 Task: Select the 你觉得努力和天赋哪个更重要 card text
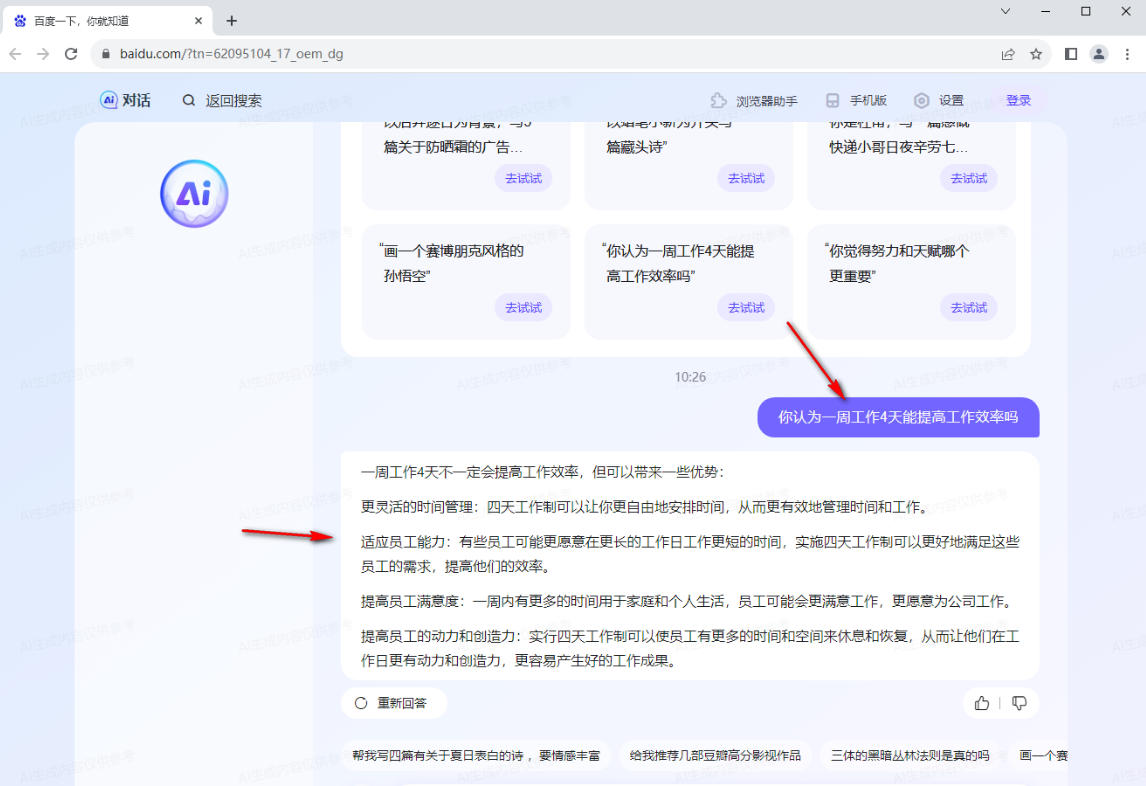coord(897,263)
